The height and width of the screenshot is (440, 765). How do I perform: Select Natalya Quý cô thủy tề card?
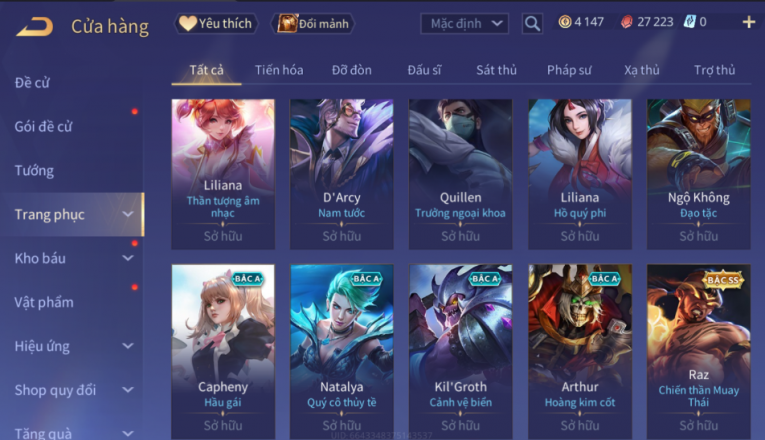pos(342,352)
